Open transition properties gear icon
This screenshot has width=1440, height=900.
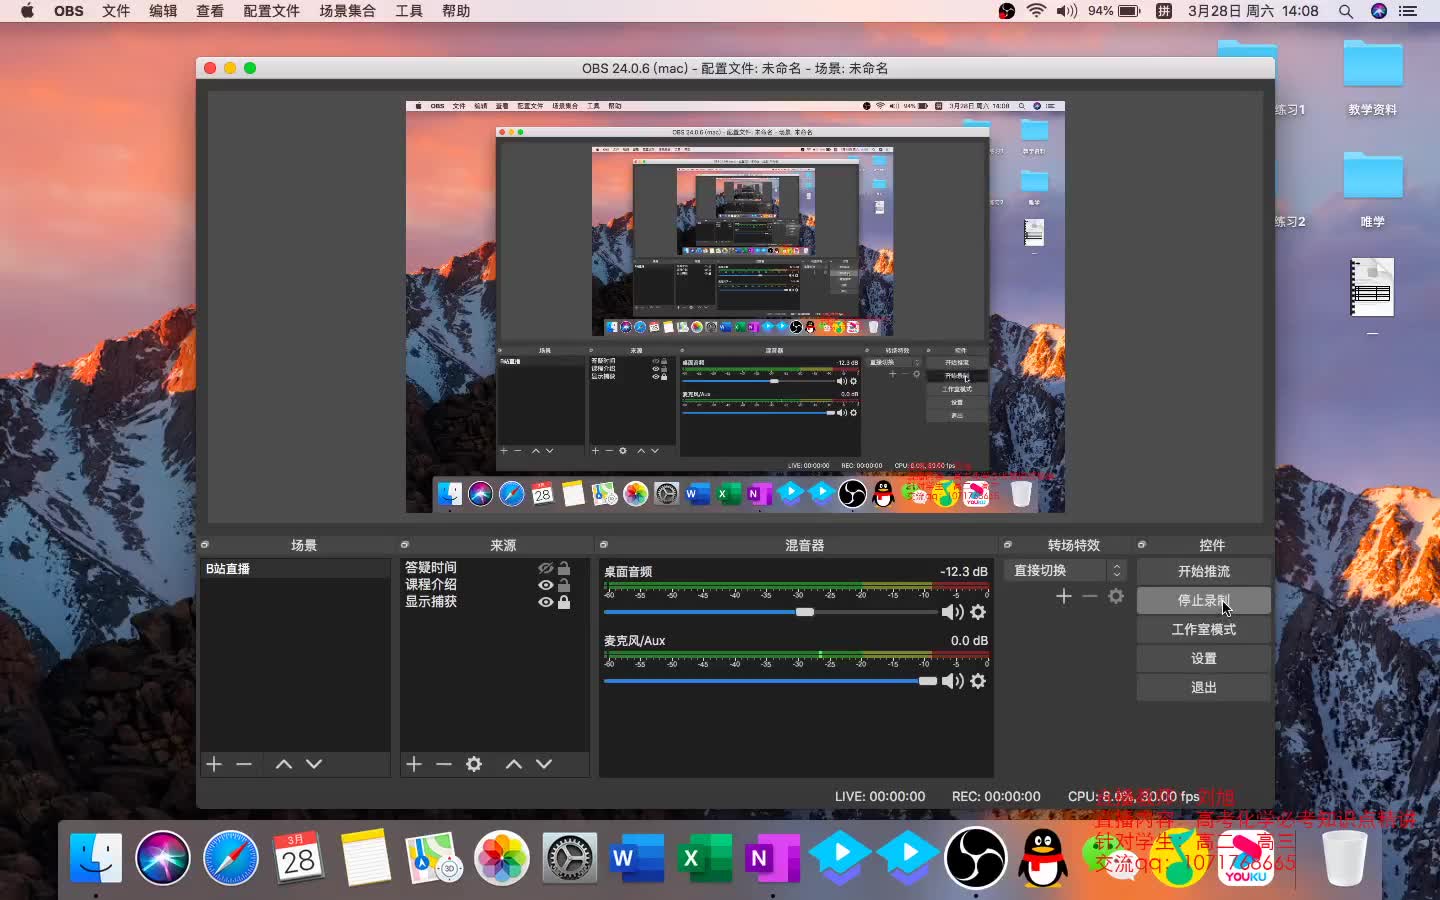[1116, 596]
